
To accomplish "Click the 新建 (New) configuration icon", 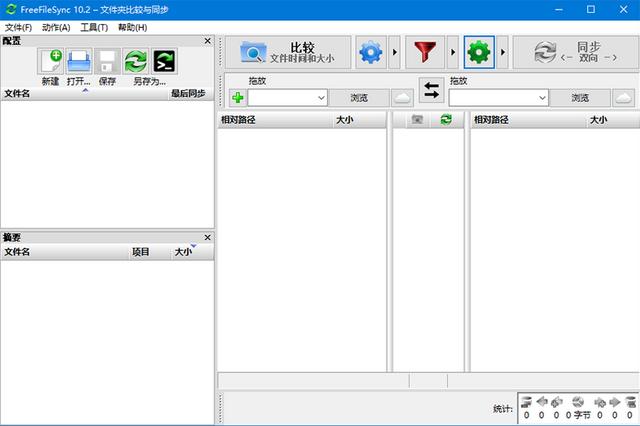I will tap(50, 61).
